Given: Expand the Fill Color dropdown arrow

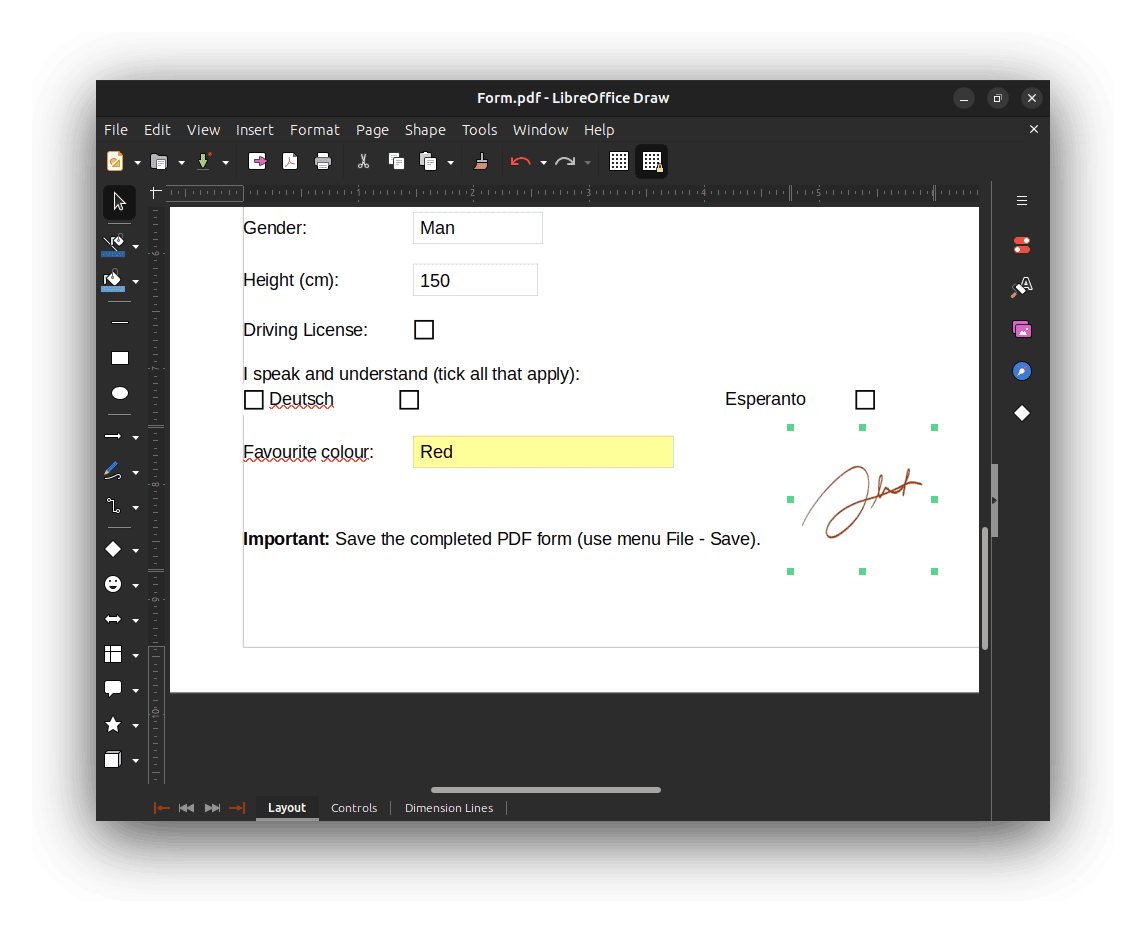Looking at the screenshot, I should [135, 282].
